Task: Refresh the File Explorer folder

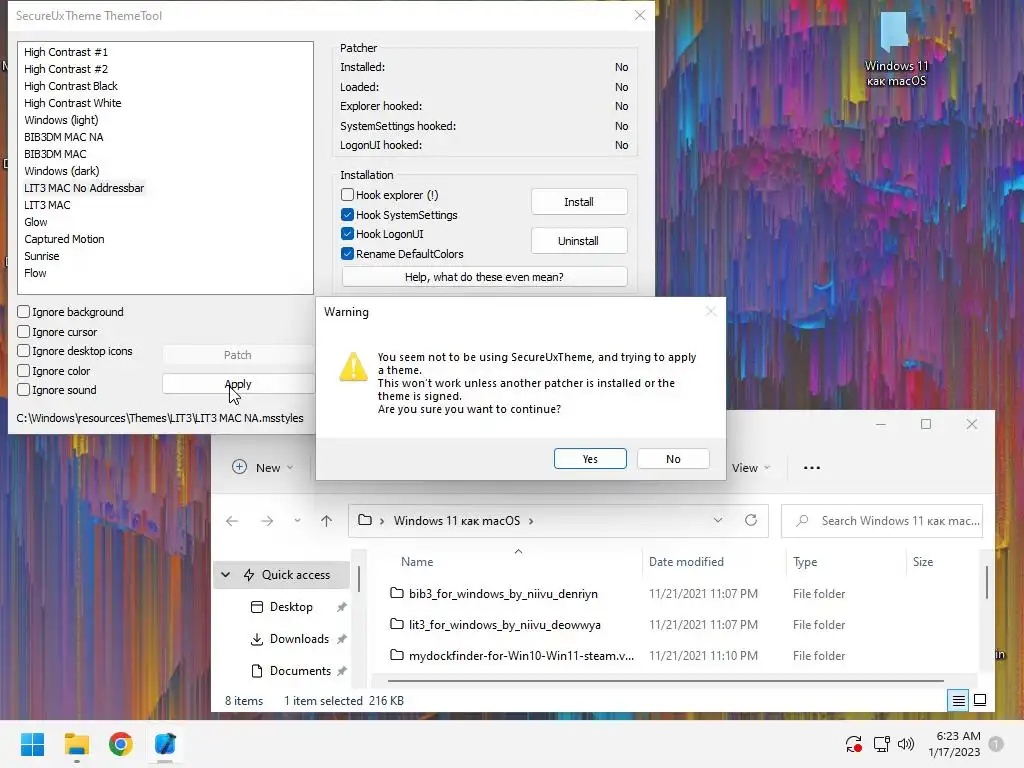Action: [751, 520]
